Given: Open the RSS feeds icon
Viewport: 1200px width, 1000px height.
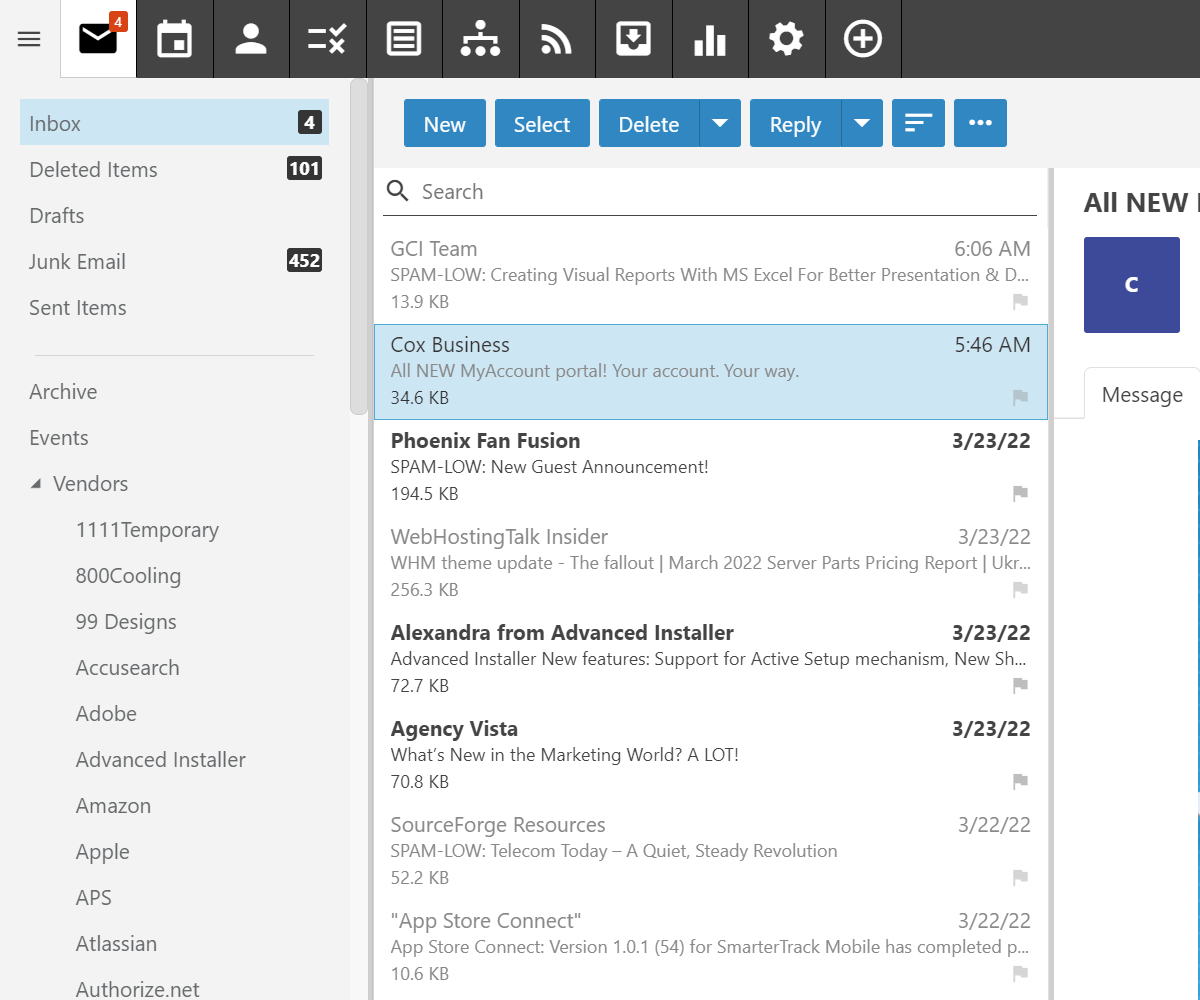Looking at the screenshot, I should tap(557, 39).
